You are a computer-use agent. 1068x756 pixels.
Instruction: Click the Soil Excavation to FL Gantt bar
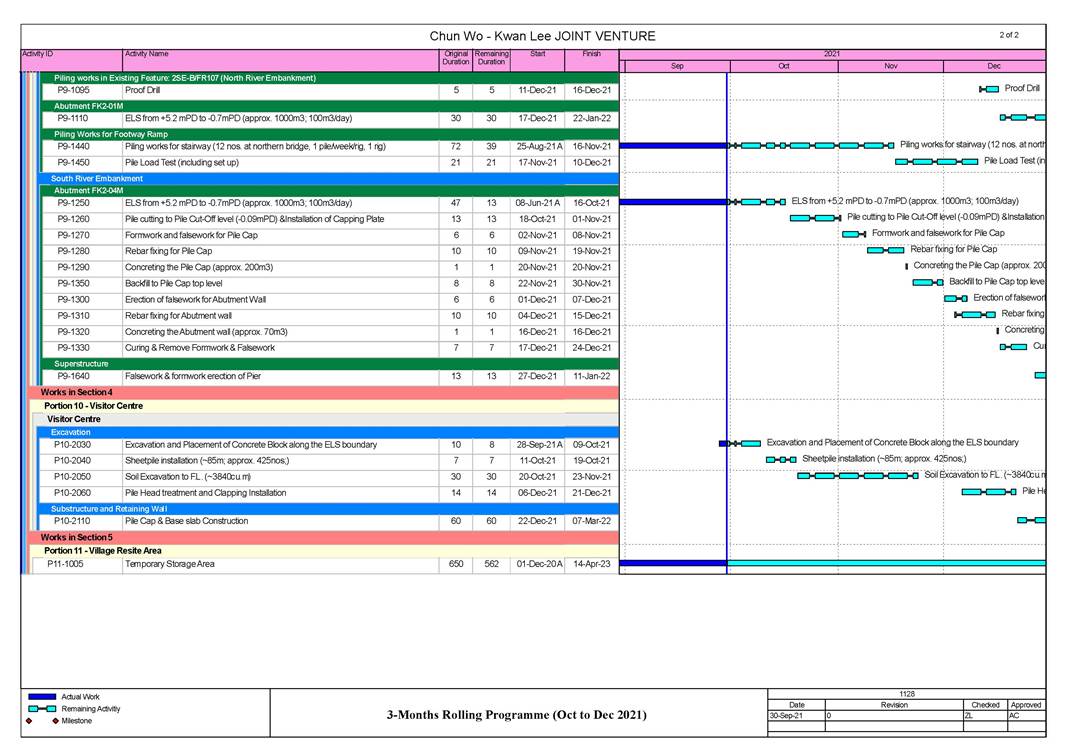tap(858, 476)
